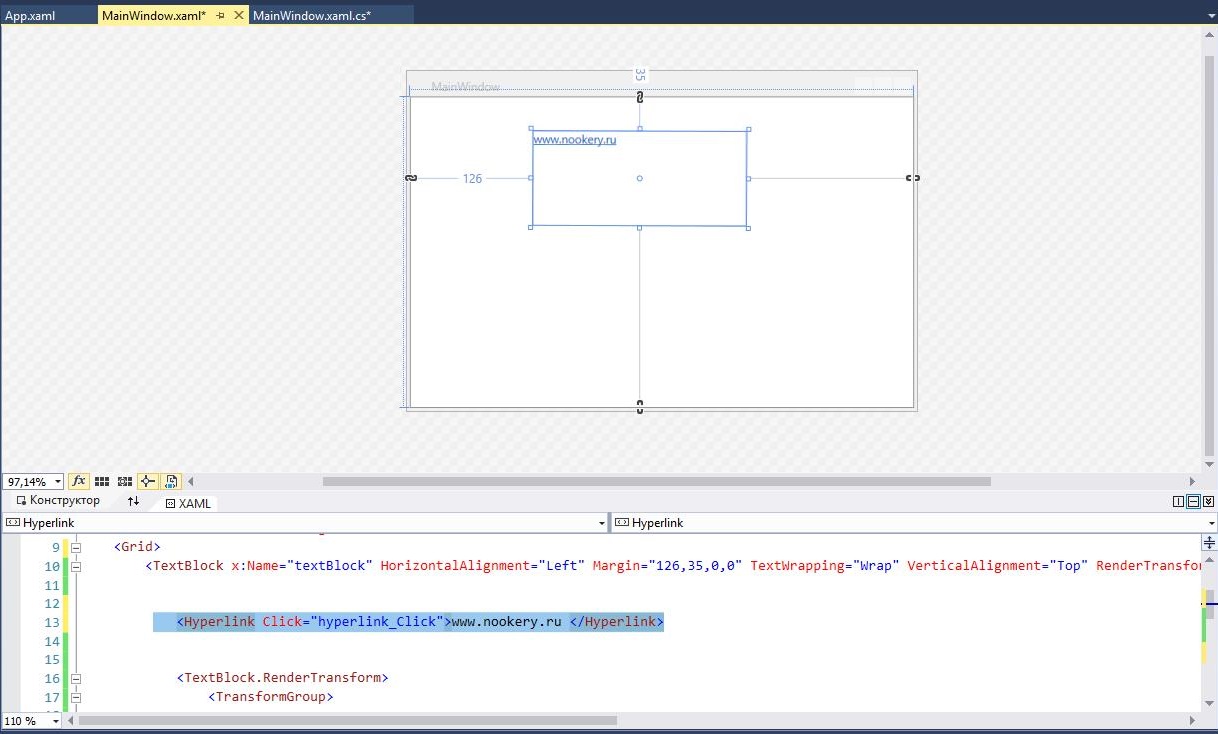This screenshot has width=1218, height=734.
Task: Click the code editor split handle icon
Action: [x=1209, y=543]
